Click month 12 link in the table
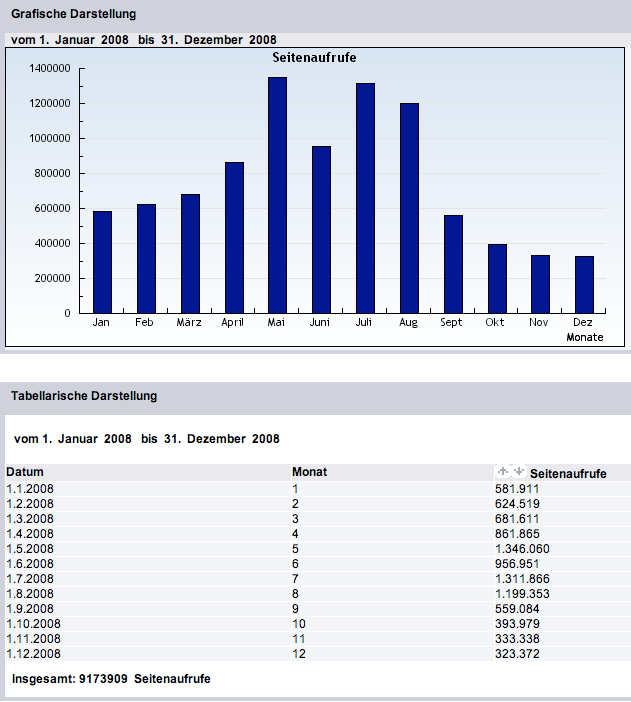 pyautogui.click(x=298, y=653)
